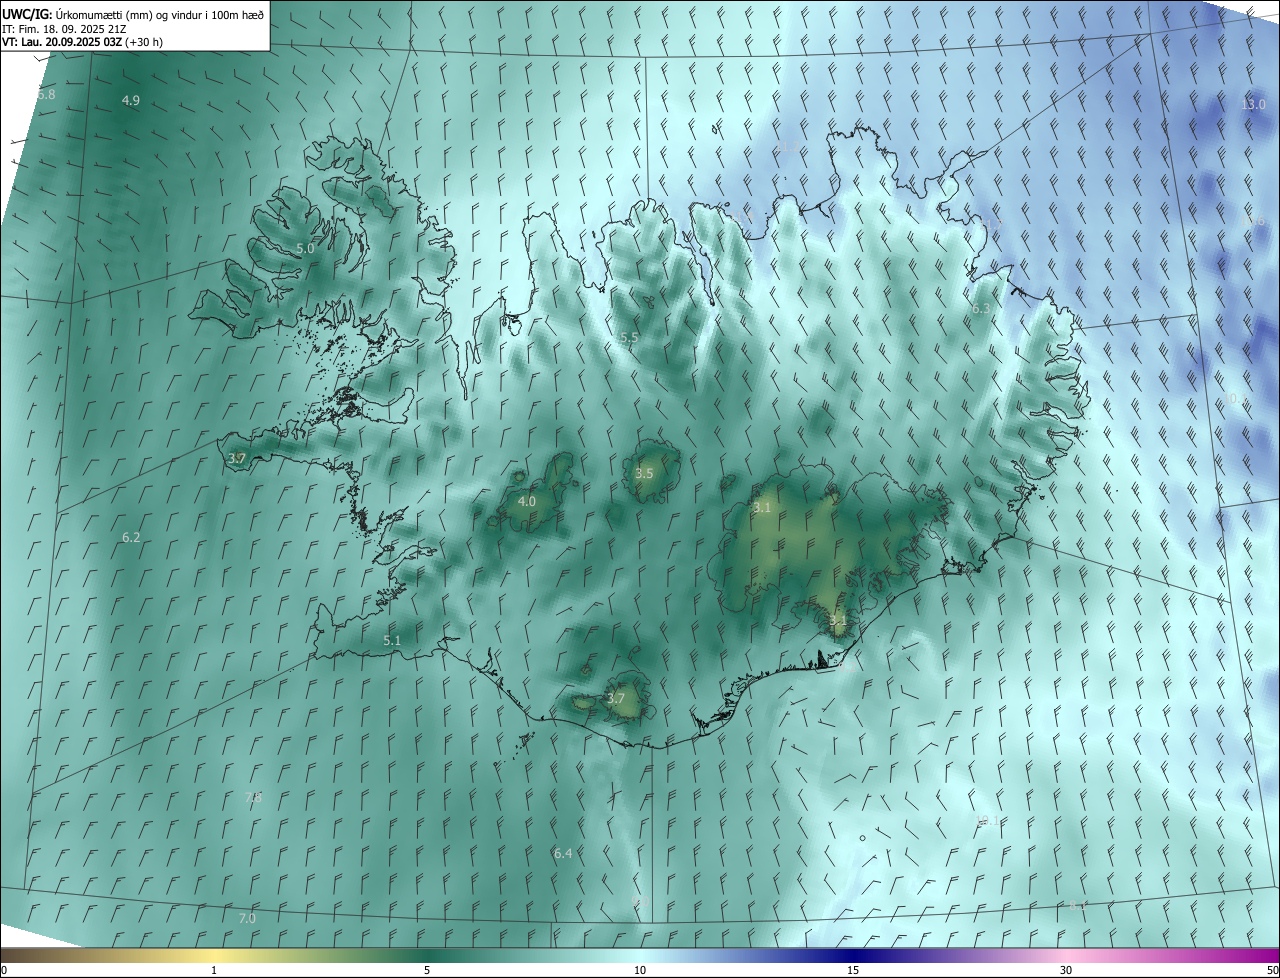The image size is (1280, 978).
Task: Click the 0 tick on the color scale
Action: 4,970
